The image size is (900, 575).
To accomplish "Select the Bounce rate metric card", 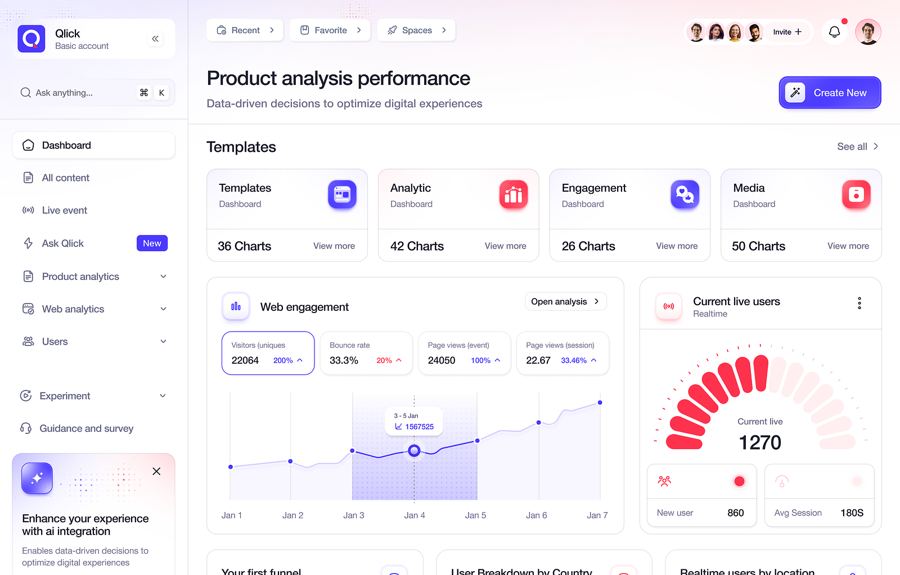I will pyautogui.click(x=366, y=353).
